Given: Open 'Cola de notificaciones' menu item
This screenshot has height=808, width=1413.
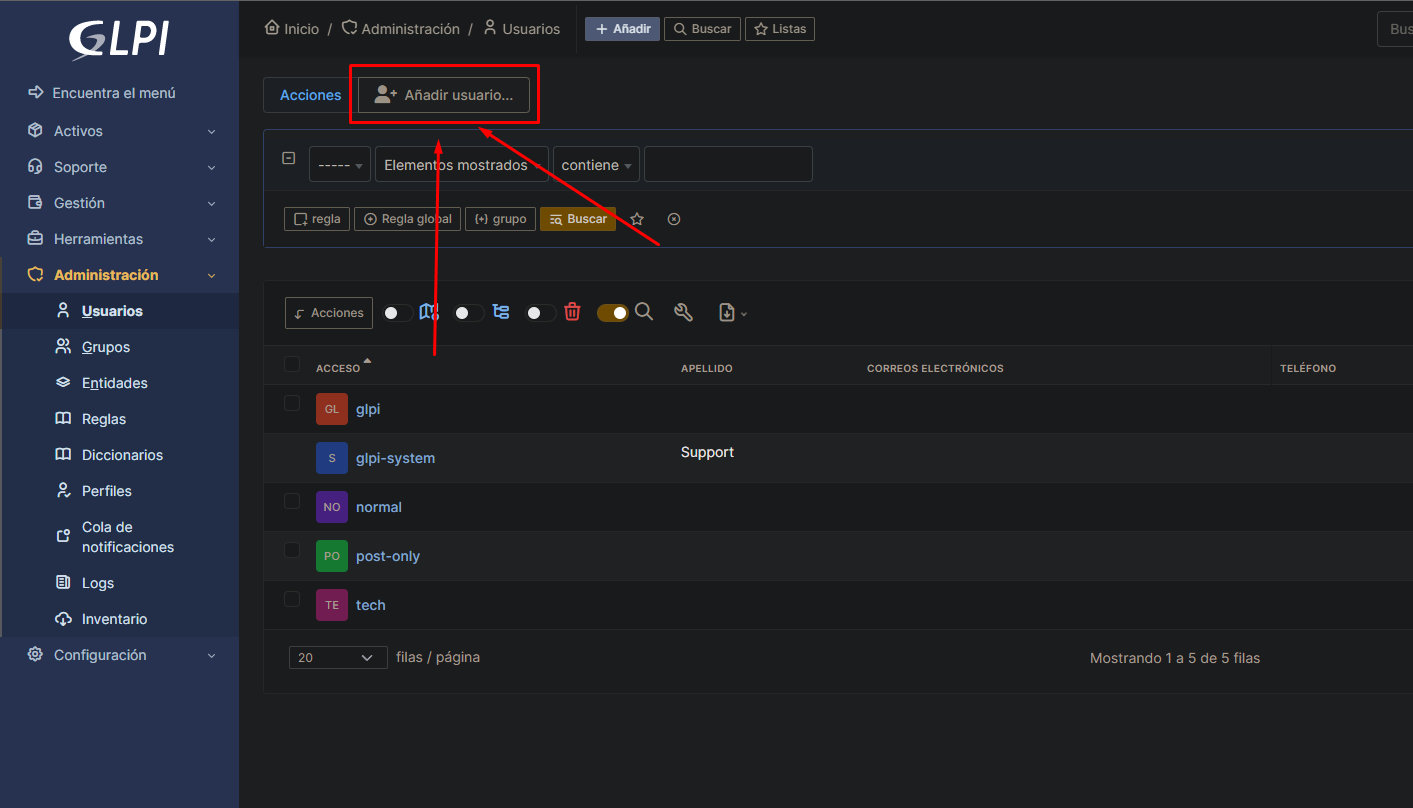Looking at the screenshot, I should point(128,537).
